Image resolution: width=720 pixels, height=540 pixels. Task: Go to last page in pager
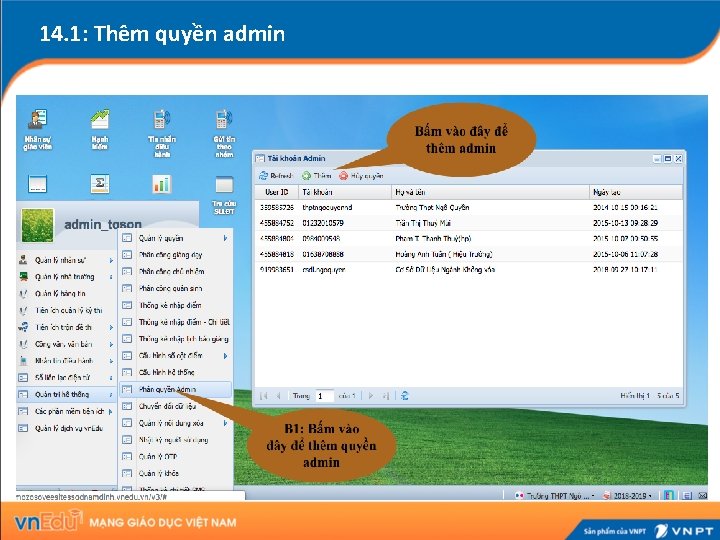[386, 396]
